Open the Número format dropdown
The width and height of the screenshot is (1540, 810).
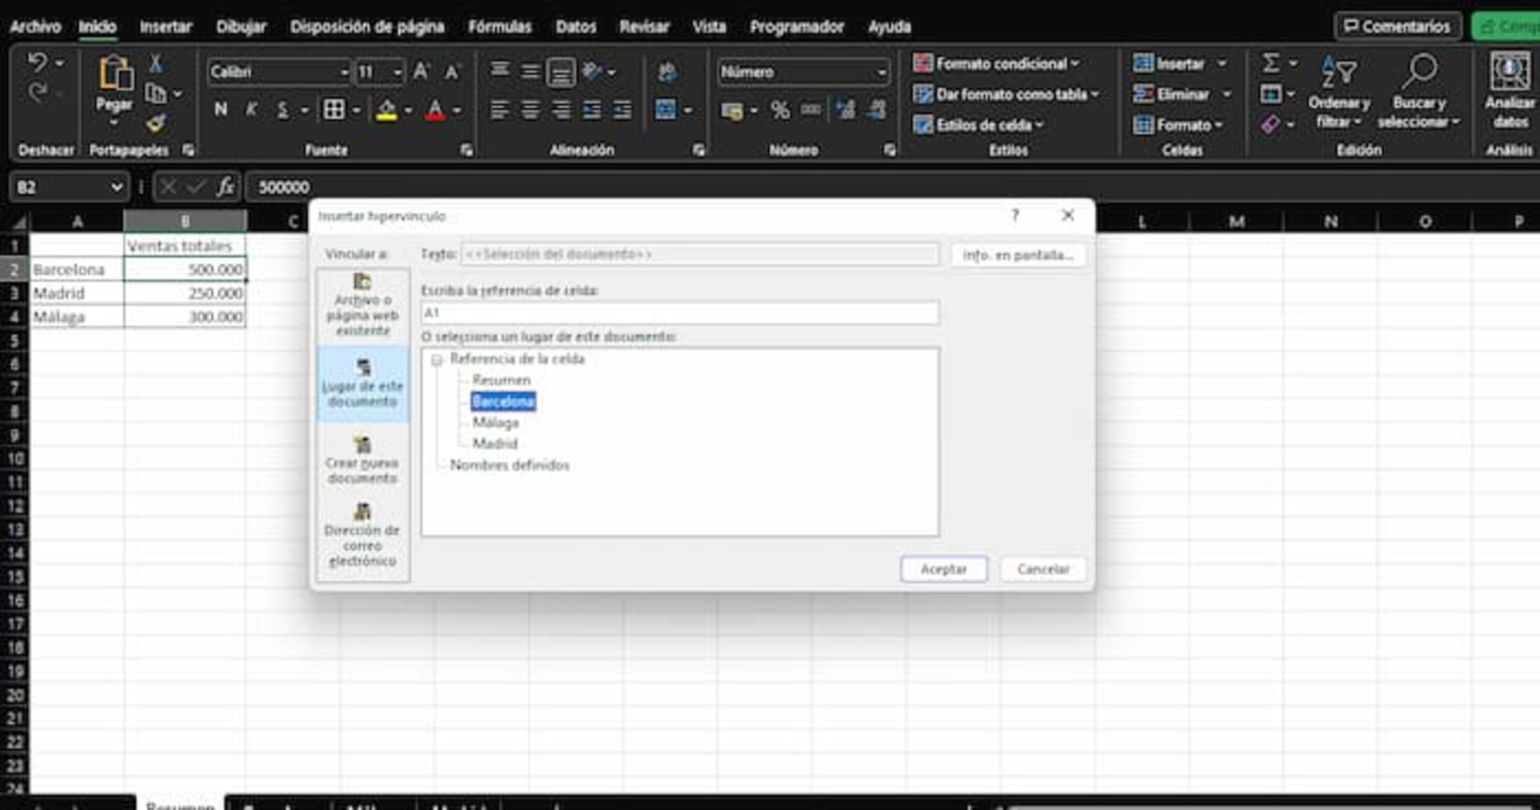coord(881,72)
